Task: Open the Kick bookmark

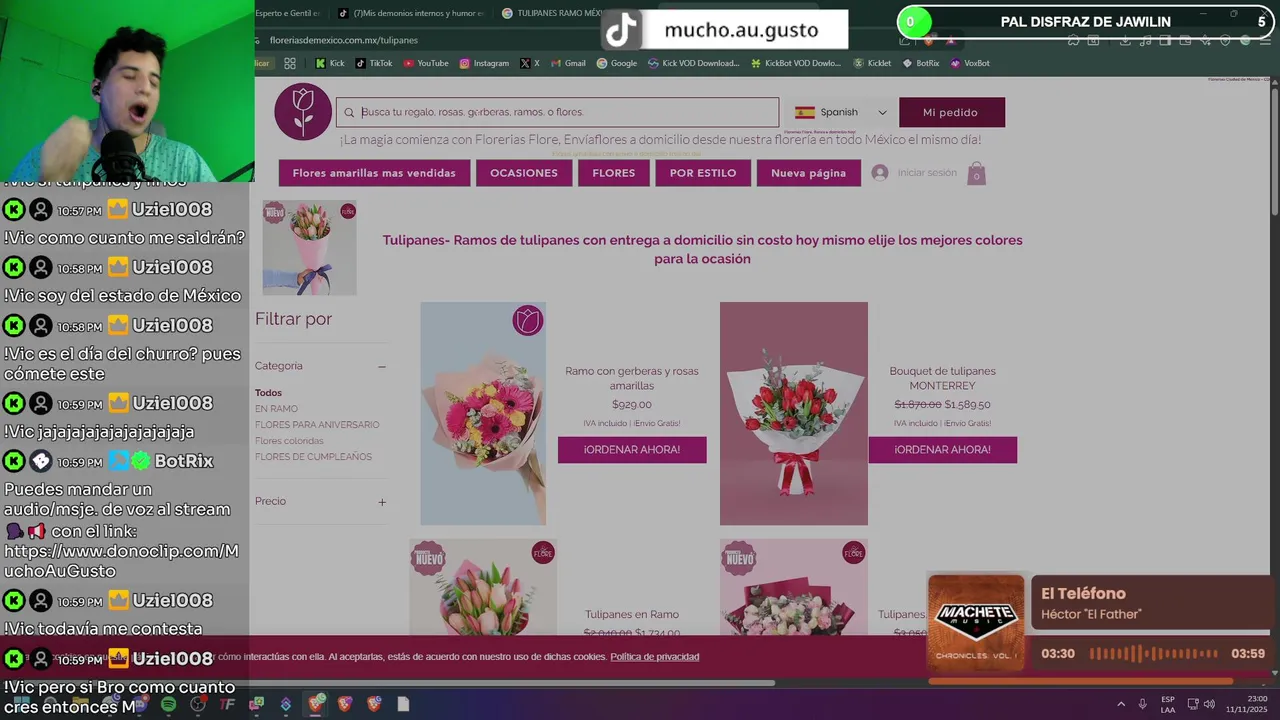Action: (x=330, y=63)
